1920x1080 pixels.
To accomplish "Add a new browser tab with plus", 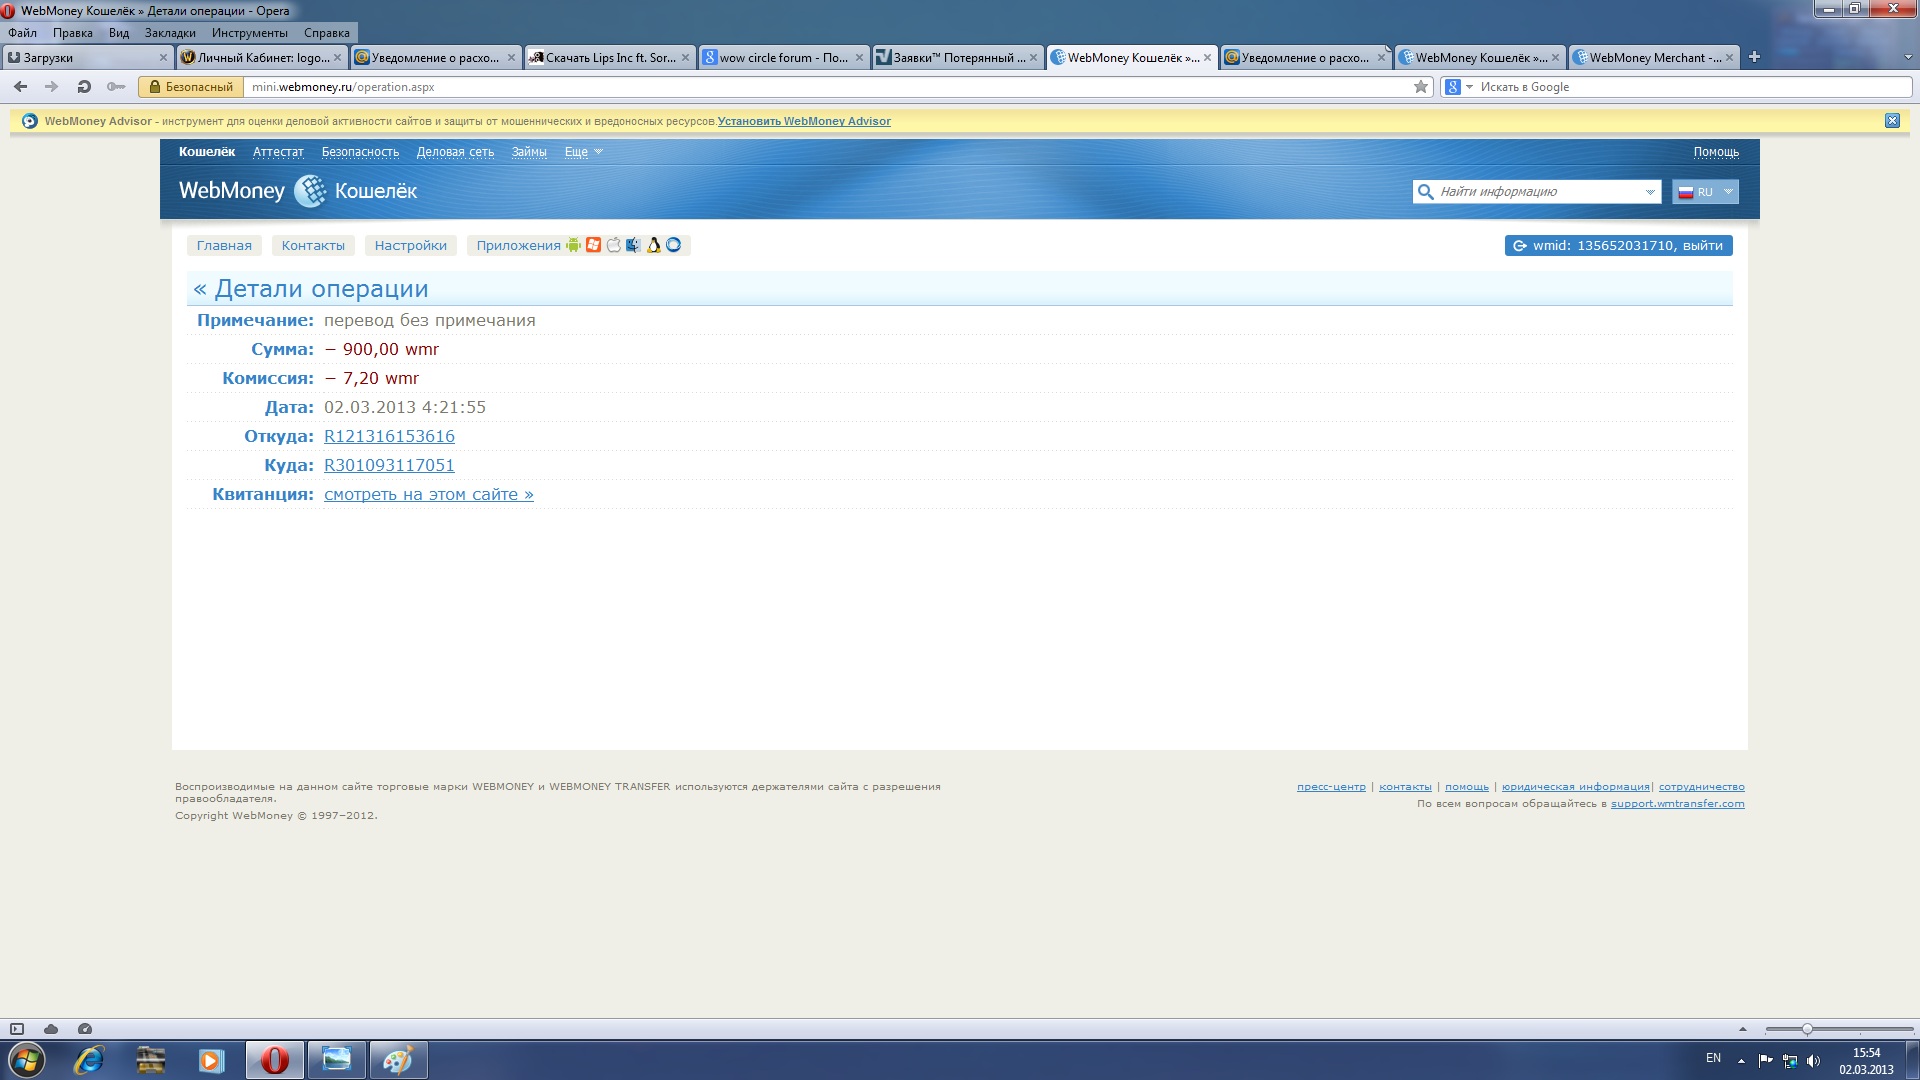I will 1754,57.
